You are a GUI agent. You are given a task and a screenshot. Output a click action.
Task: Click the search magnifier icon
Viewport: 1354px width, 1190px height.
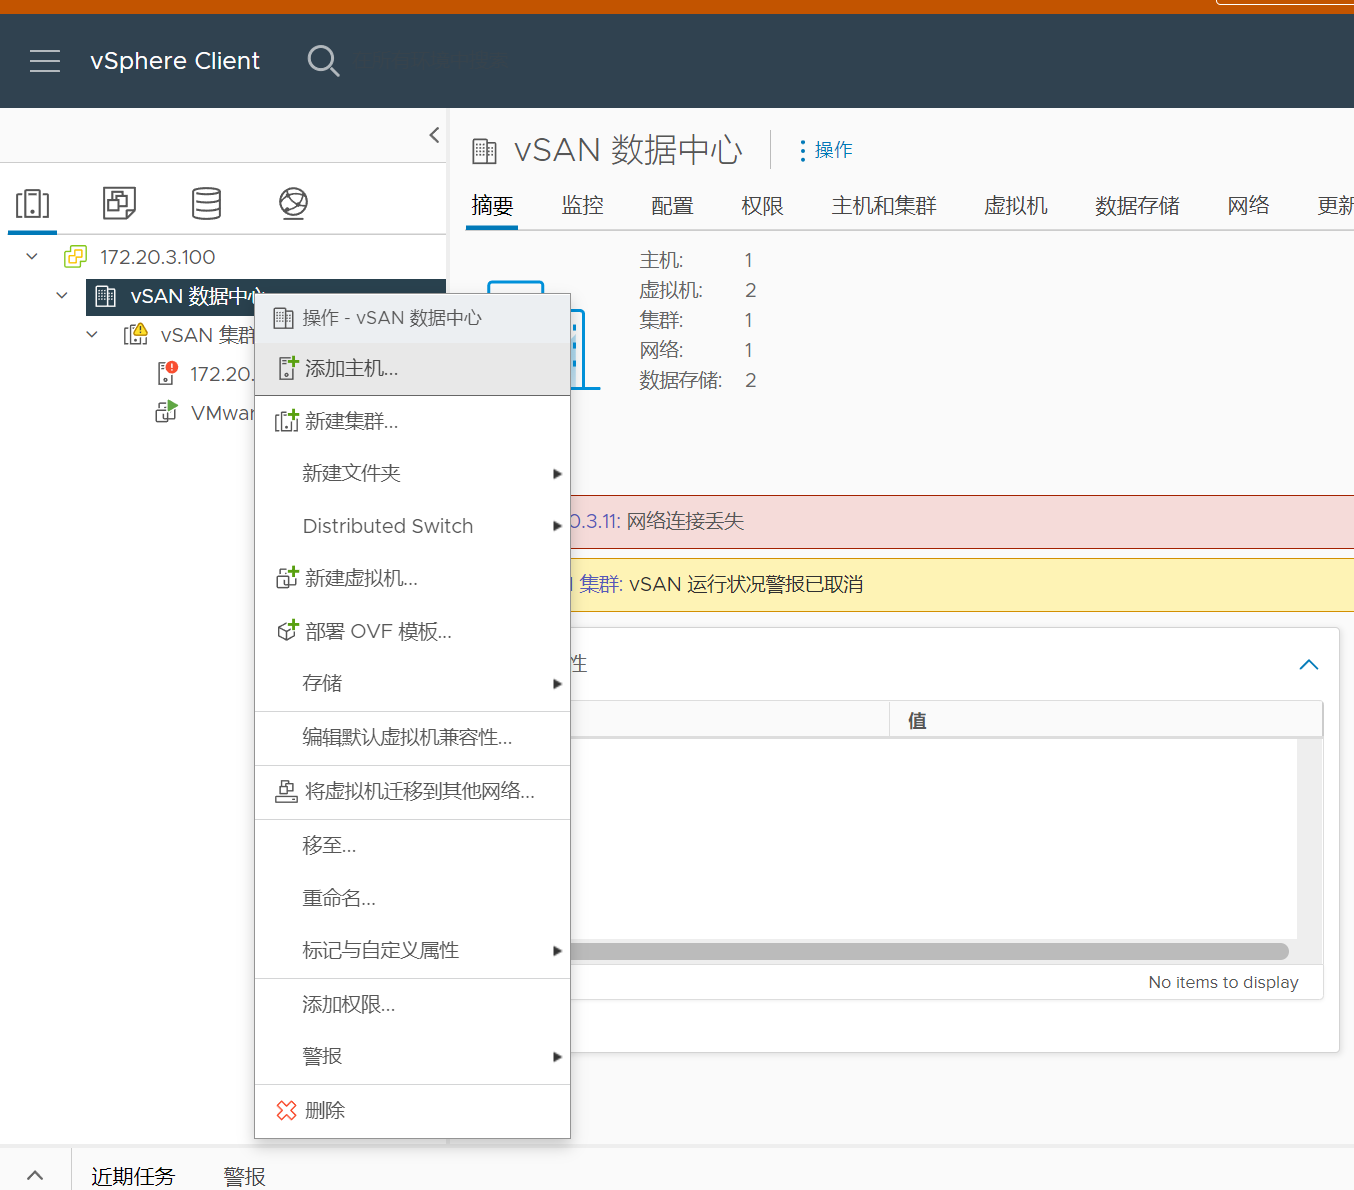pyautogui.click(x=323, y=61)
